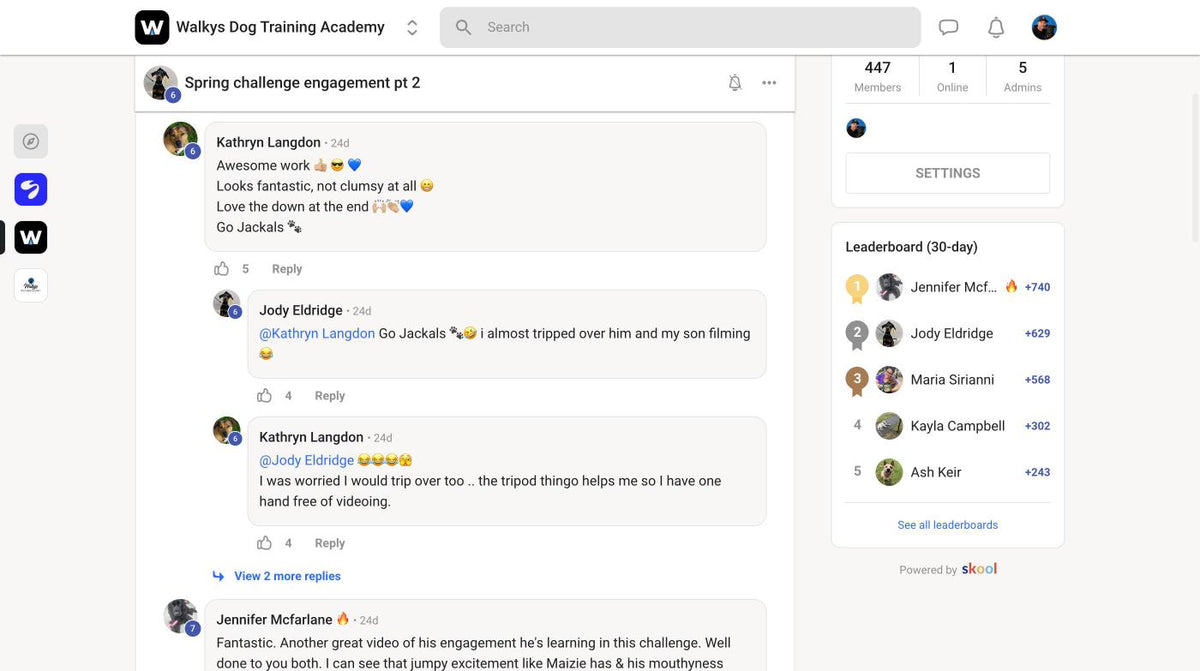The width and height of the screenshot is (1200, 671).
Task: Like Jody Eldridge's Go Jackals reply
Action: pos(265,396)
